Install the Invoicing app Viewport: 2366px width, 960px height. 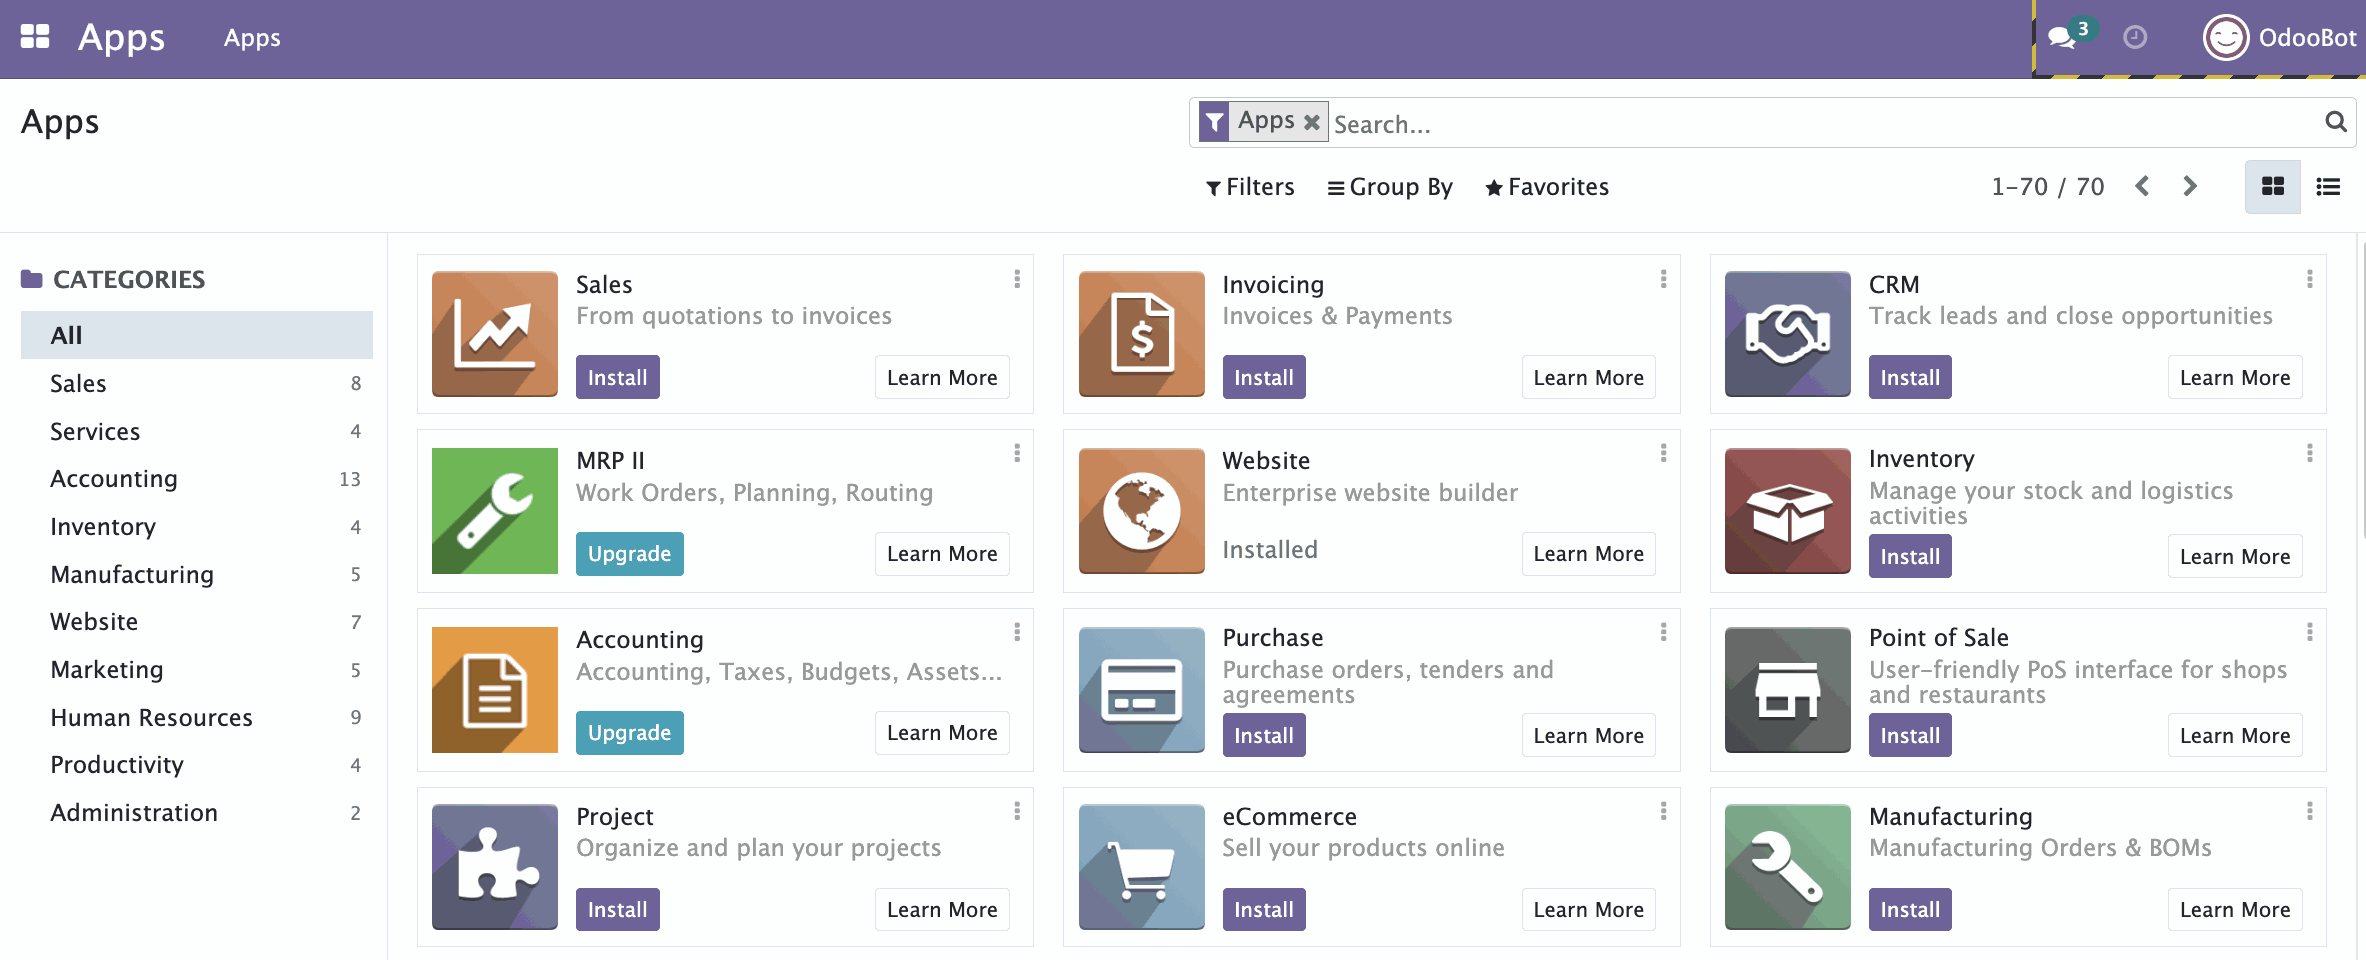click(1264, 377)
